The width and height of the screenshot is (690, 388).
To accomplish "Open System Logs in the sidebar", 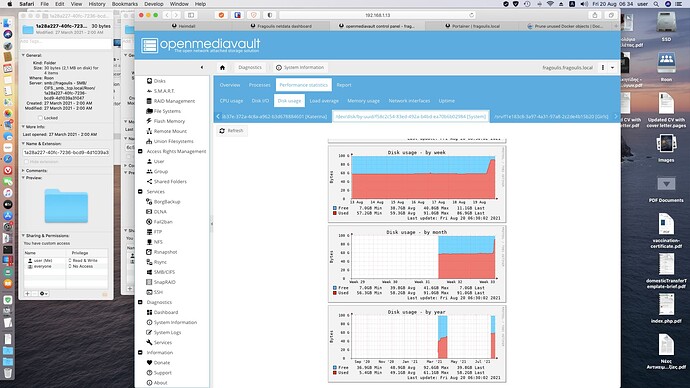I will [163, 333].
